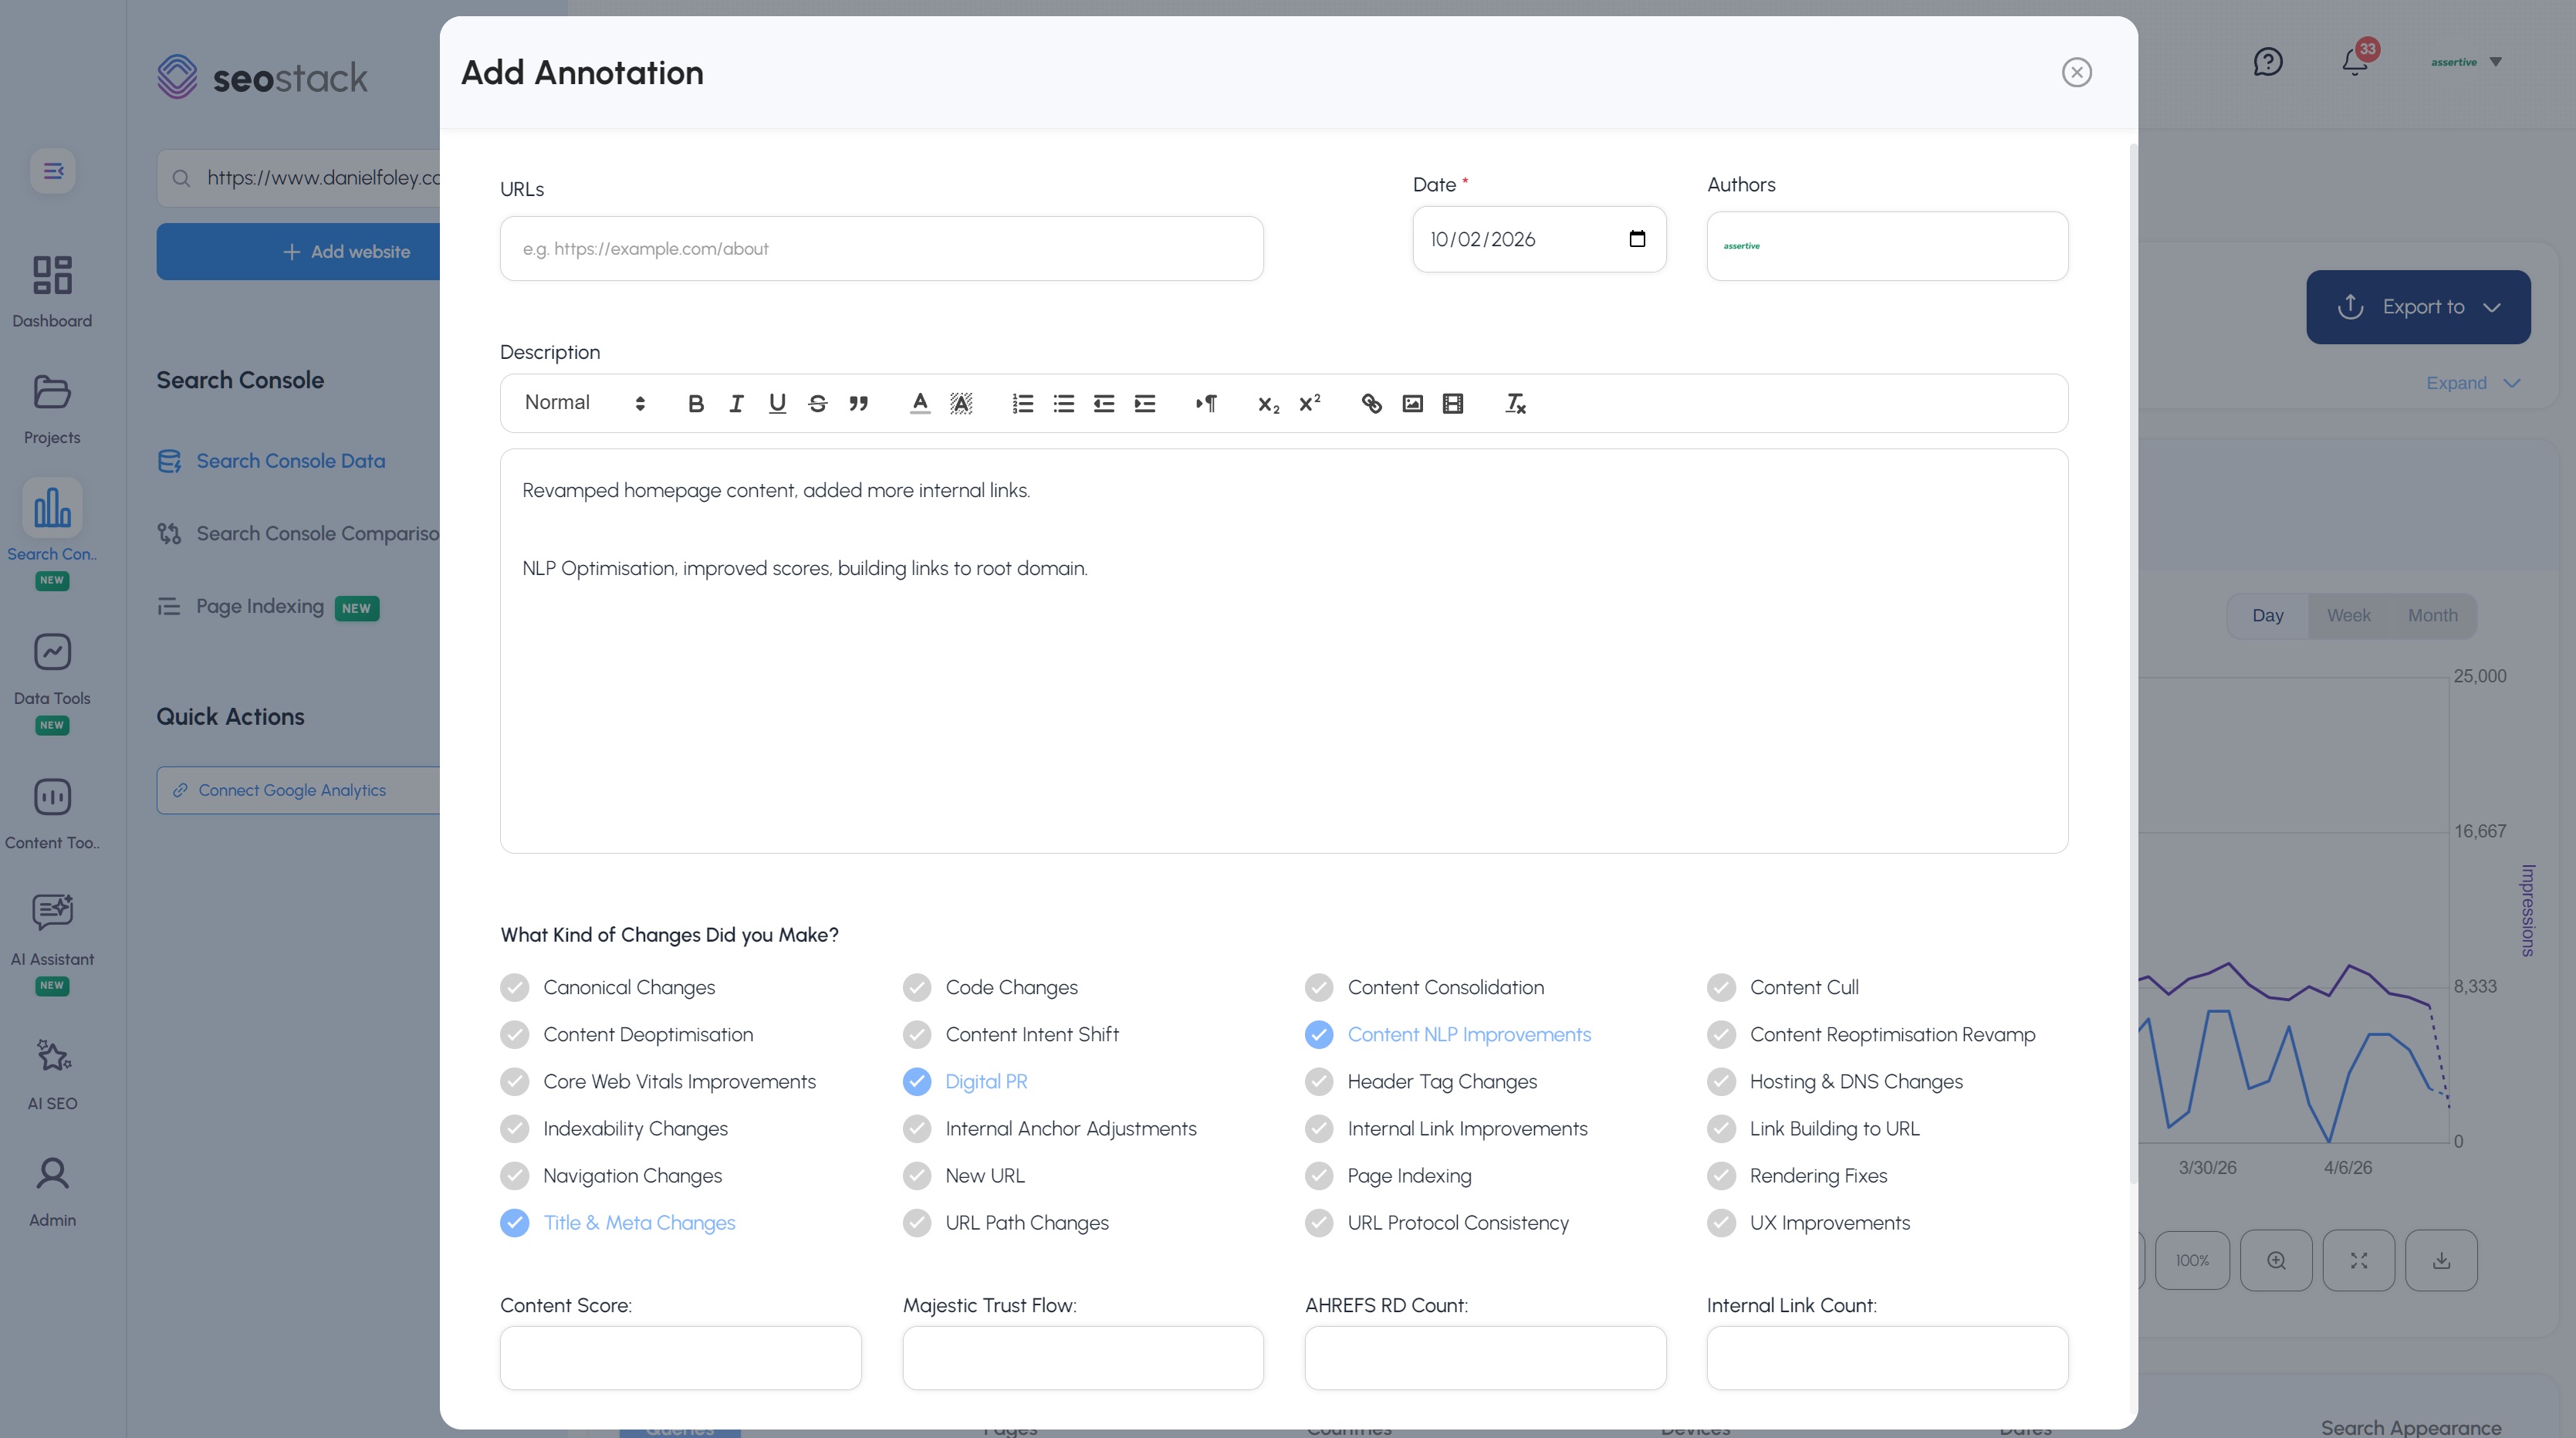The width and height of the screenshot is (2576, 1438).
Task: Open the text color picker
Action: (x=918, y=403)
